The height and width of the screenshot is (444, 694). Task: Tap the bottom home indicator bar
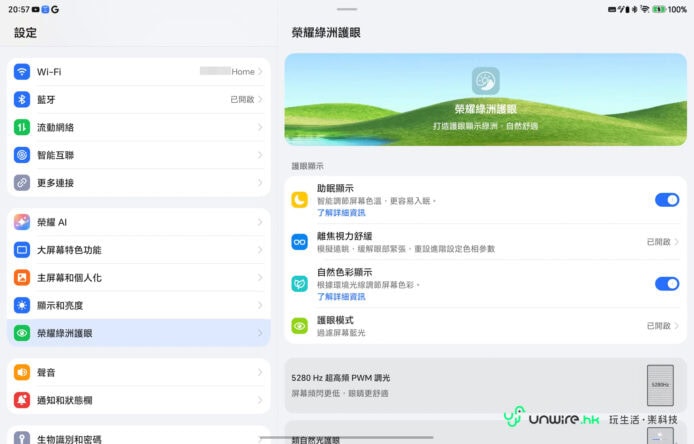click(347, 437)
